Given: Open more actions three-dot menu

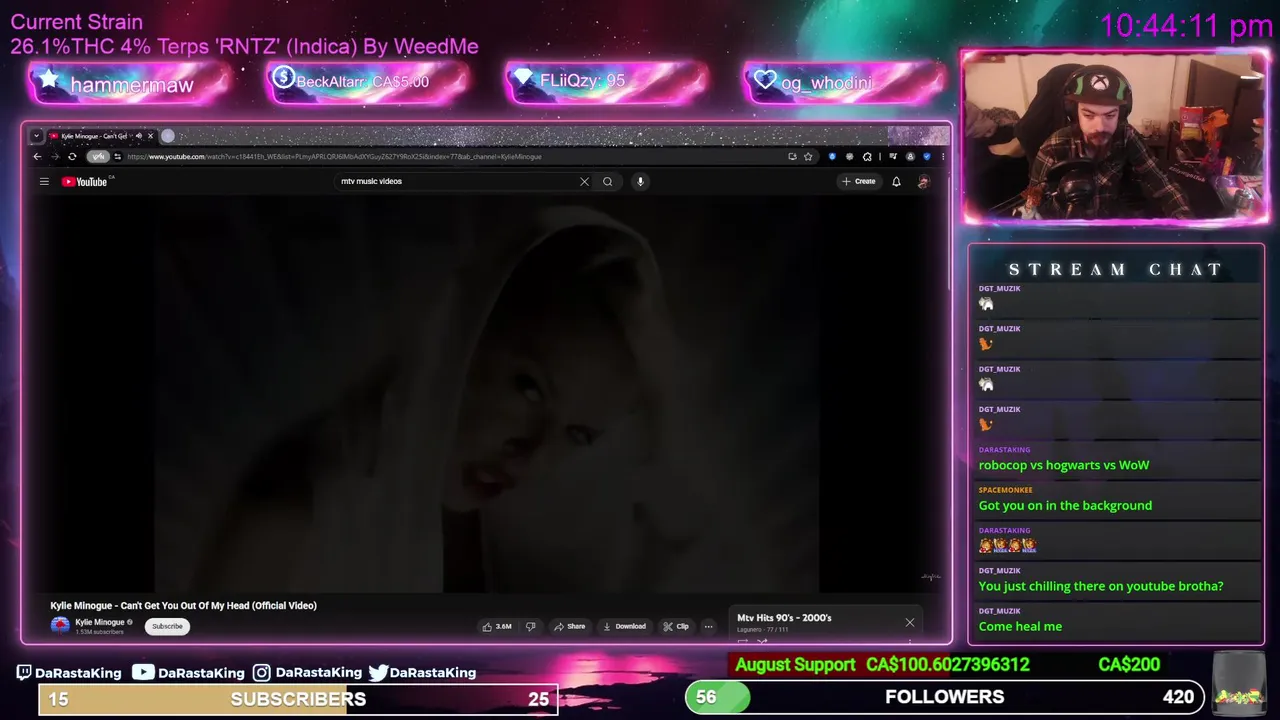Looking at the screenshot, I should pos(708,626).
